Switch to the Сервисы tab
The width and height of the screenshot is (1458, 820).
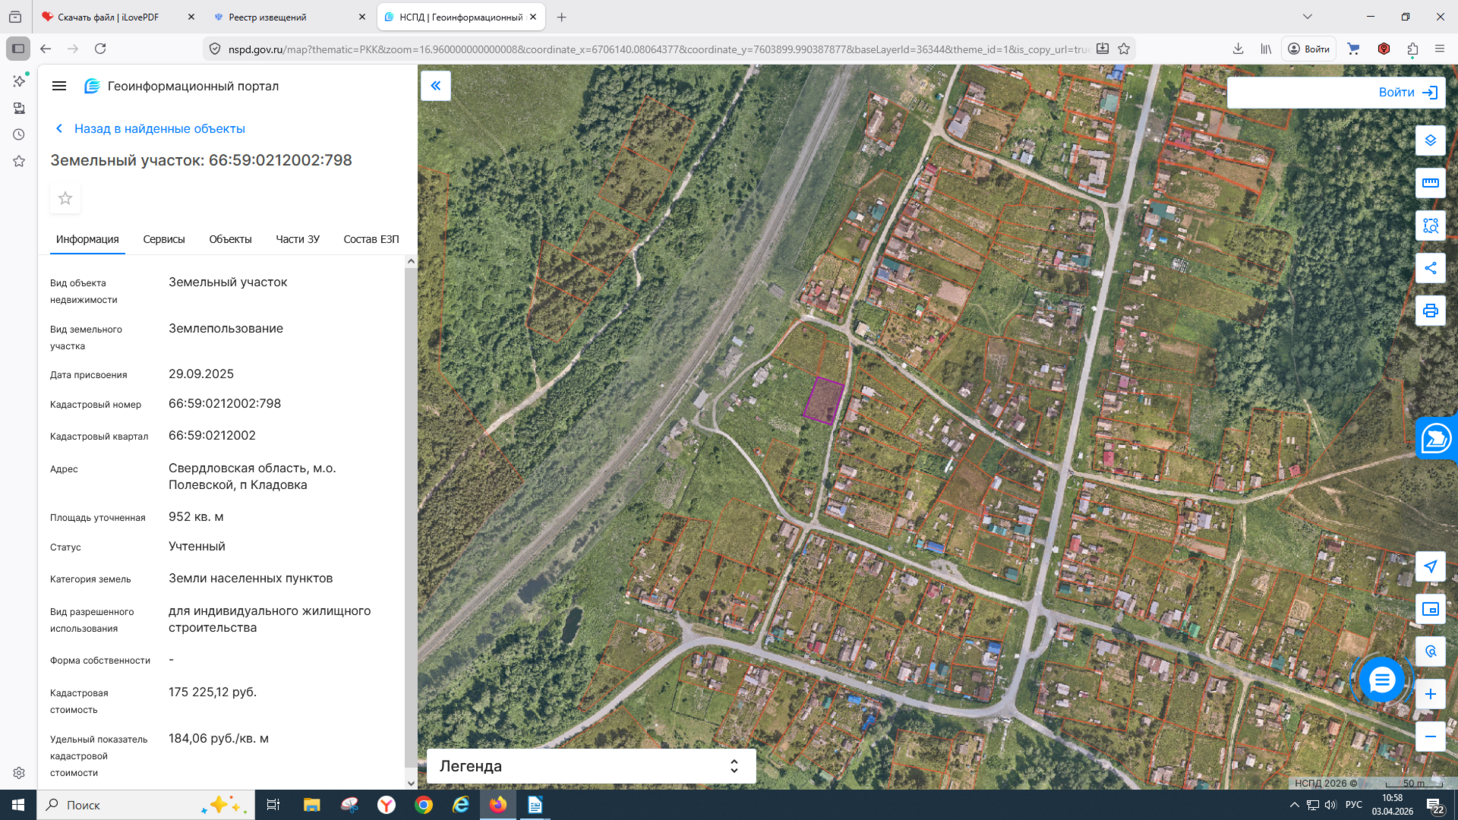tap(164, 240)
